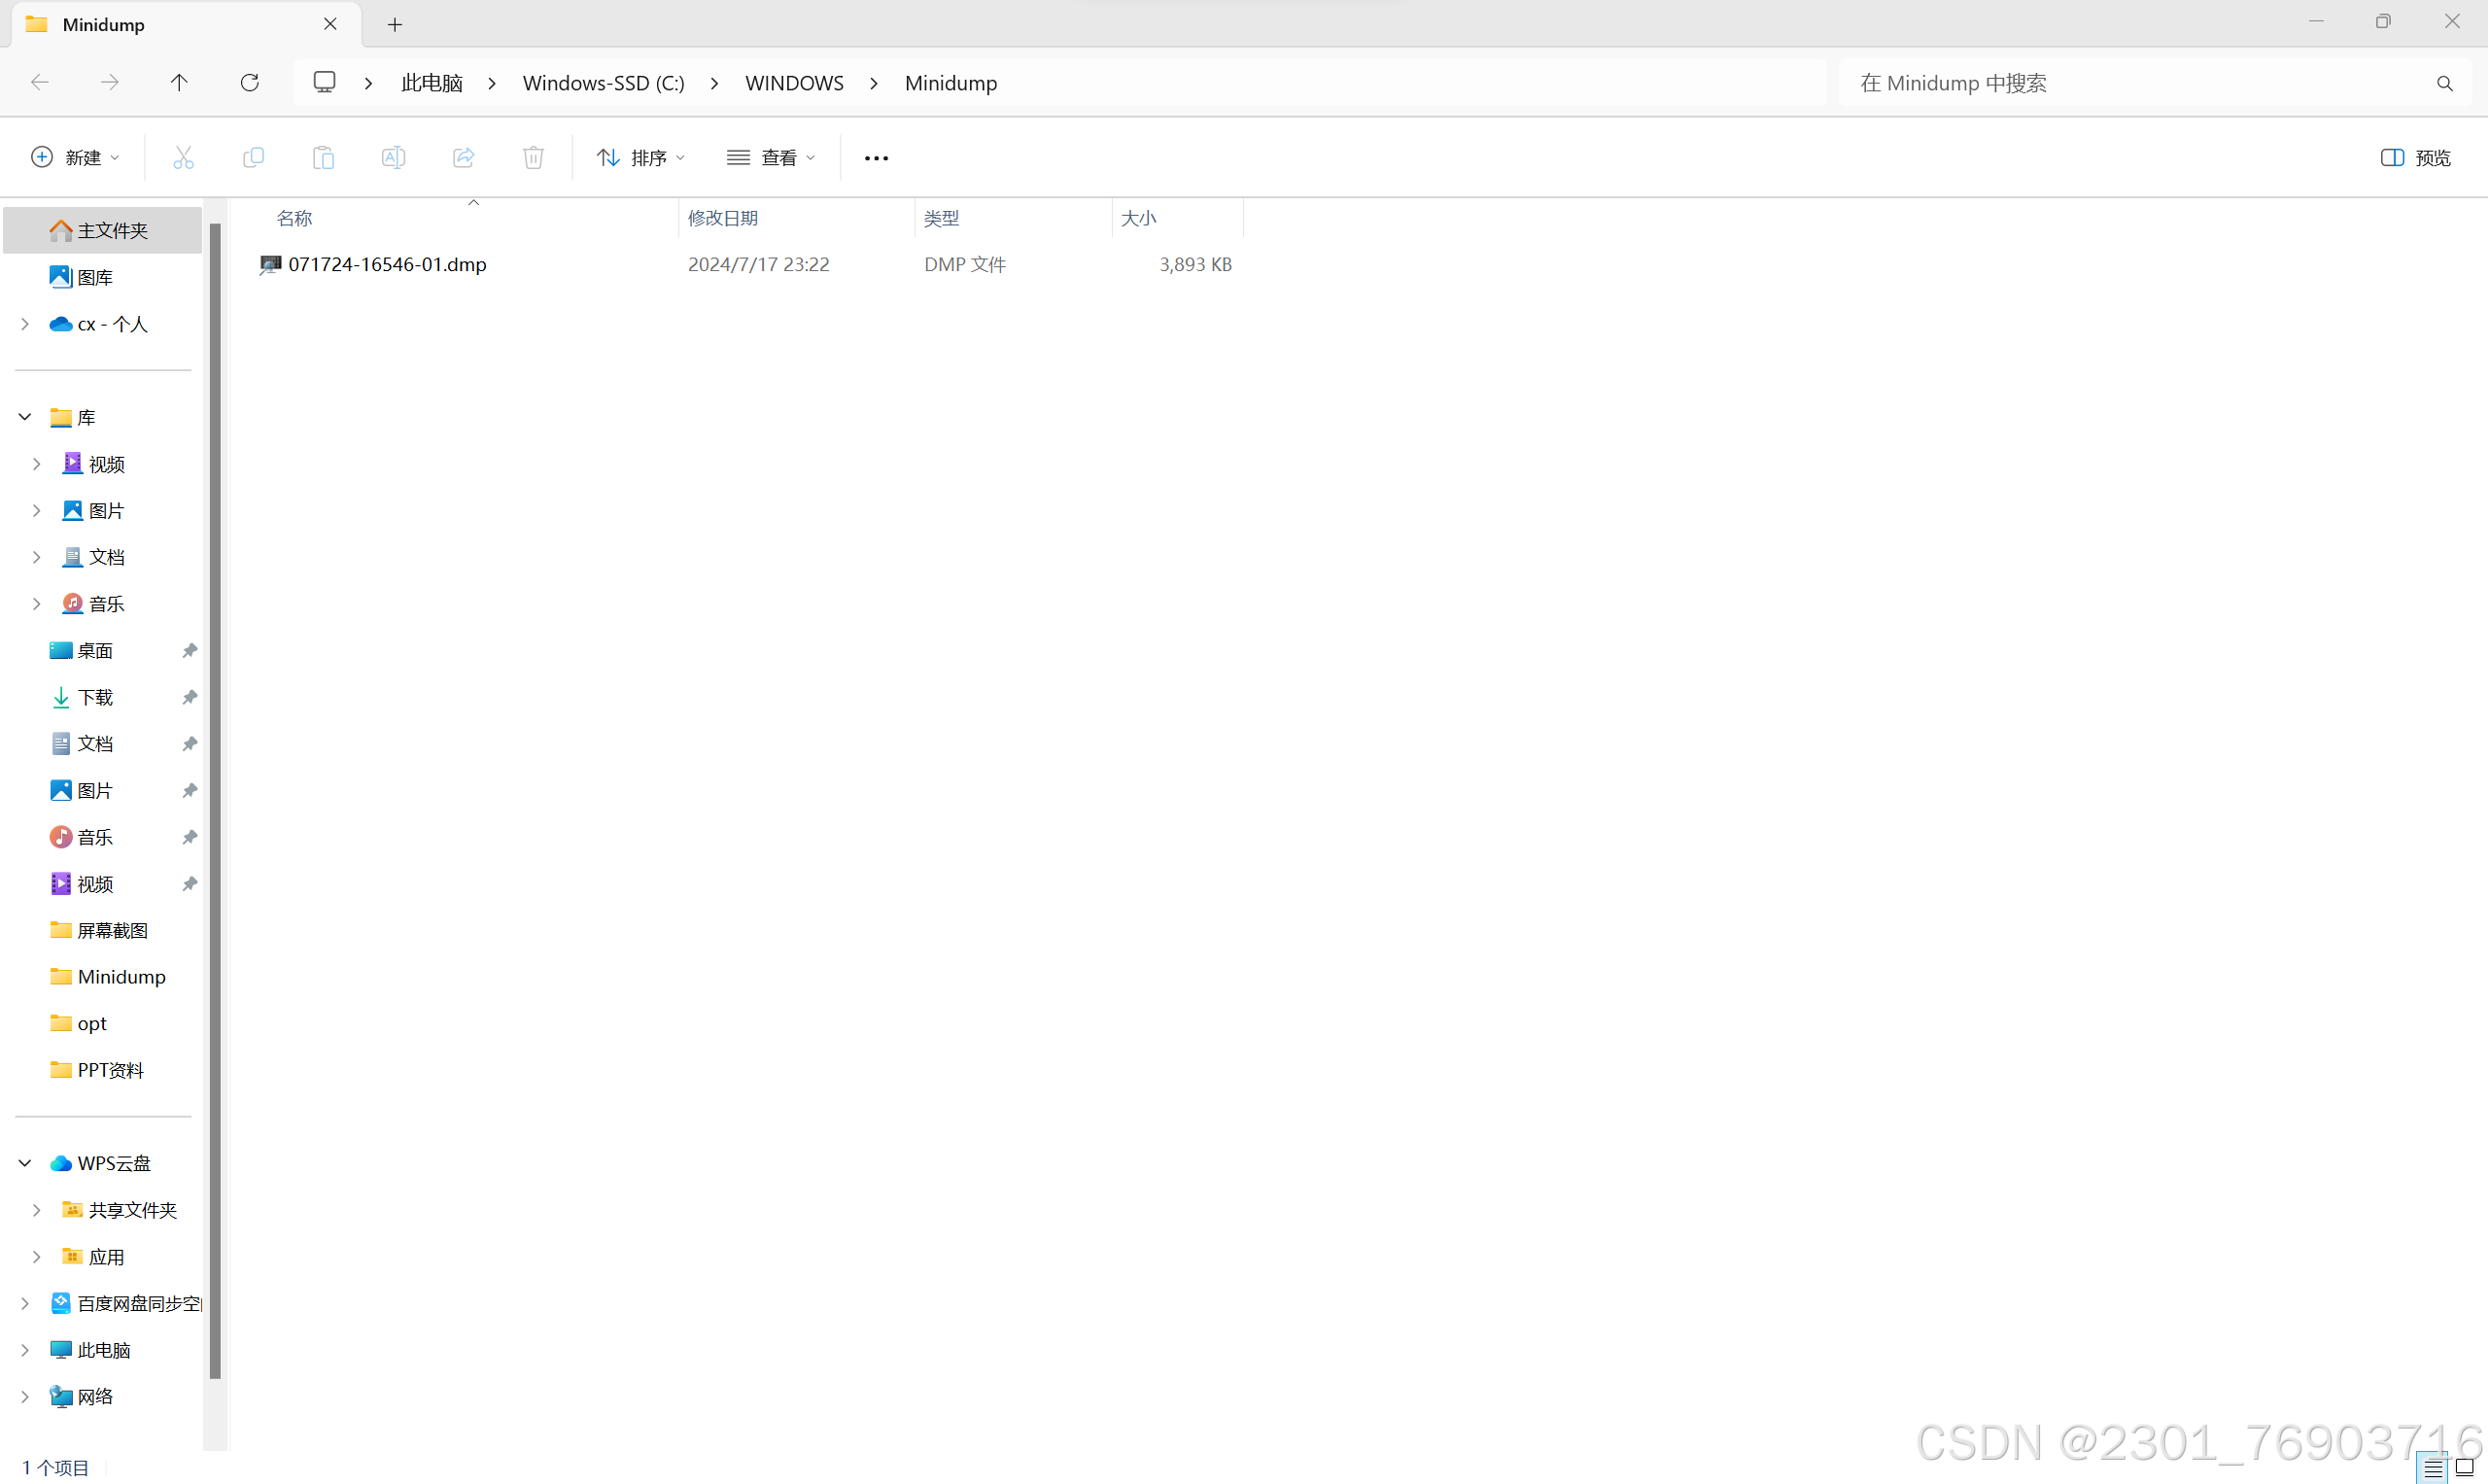
Task: Open the 查看 view dropdown
Action: (771, 157)
